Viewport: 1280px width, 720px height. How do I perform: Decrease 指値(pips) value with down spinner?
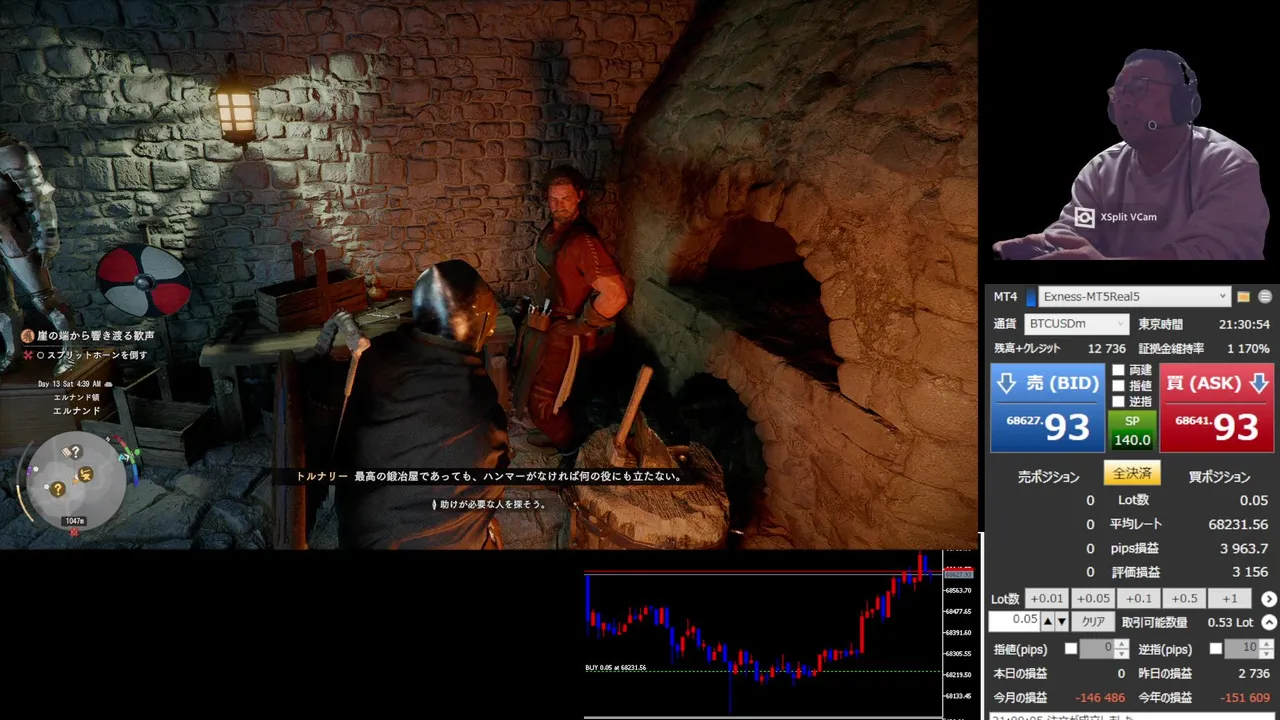point(1123,654)
